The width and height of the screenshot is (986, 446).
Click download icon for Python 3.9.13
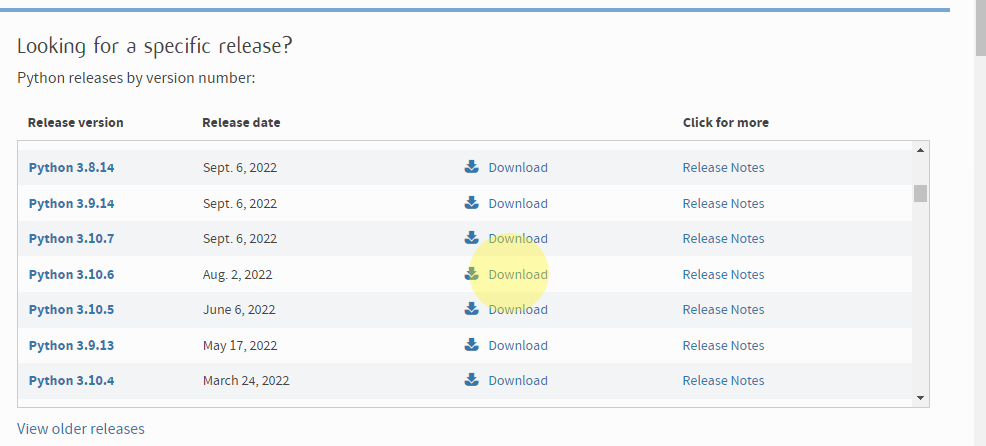click(472, 345)
